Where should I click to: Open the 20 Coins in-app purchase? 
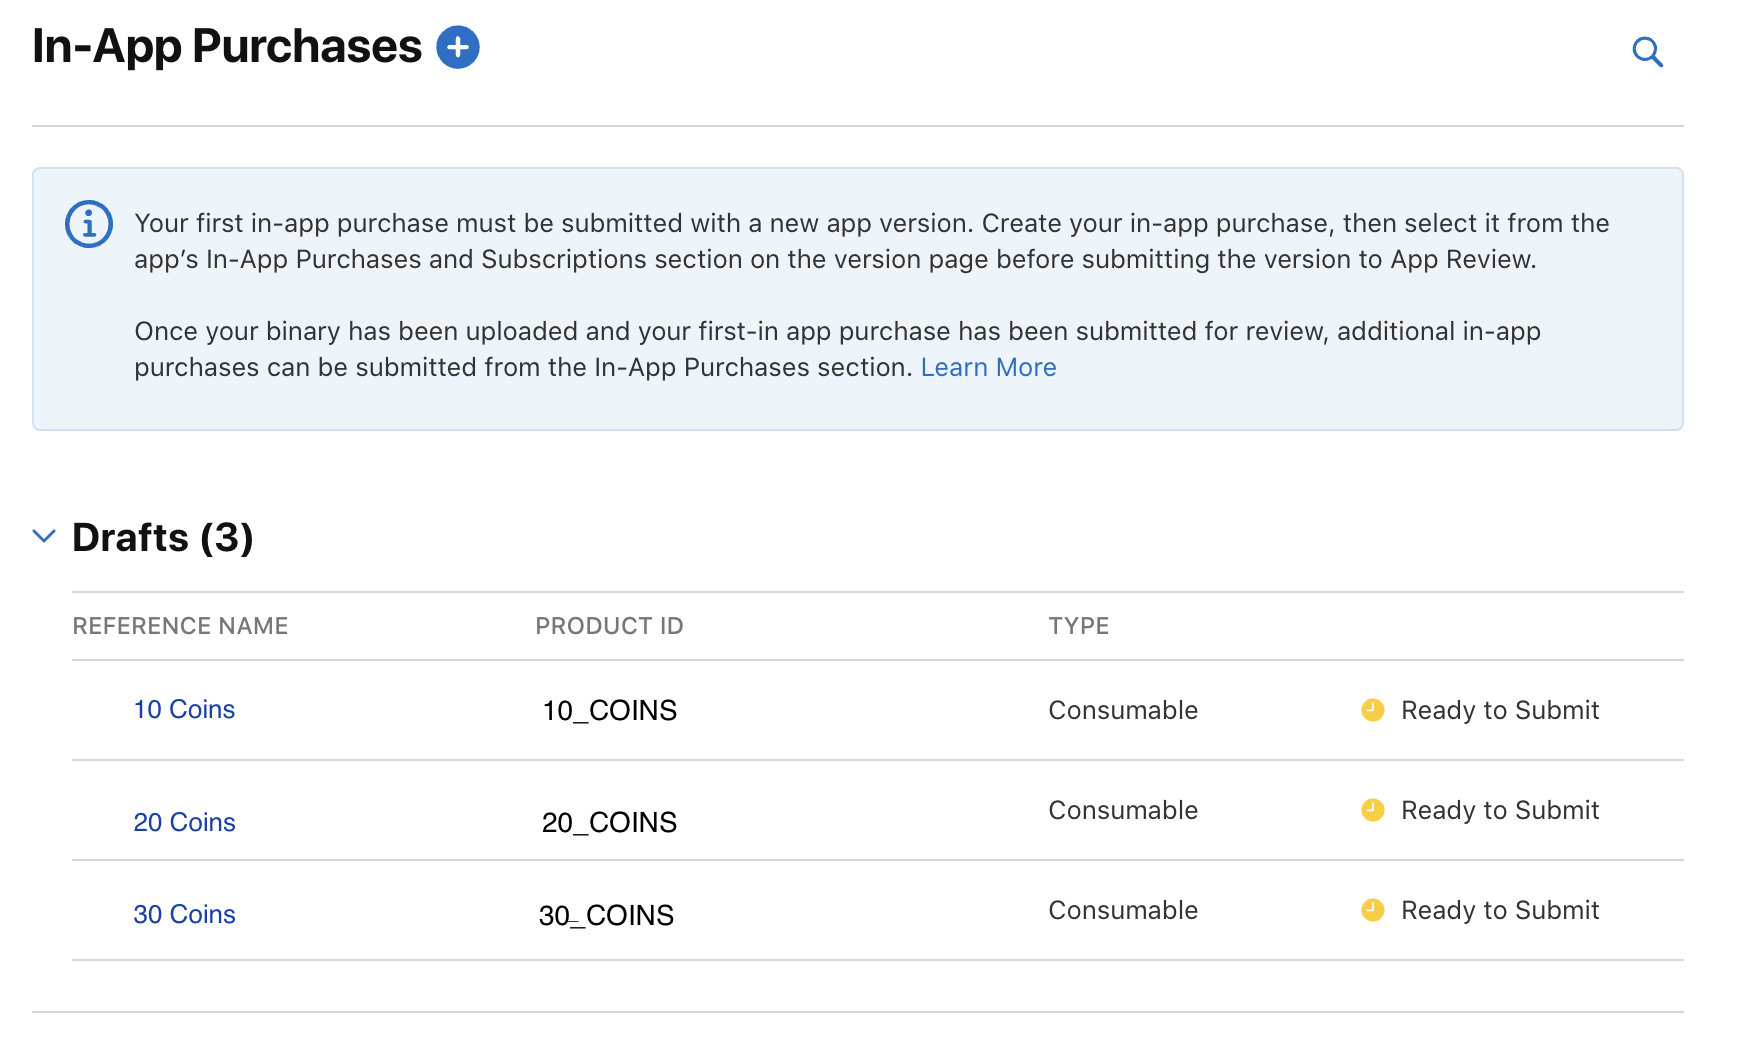184,822
